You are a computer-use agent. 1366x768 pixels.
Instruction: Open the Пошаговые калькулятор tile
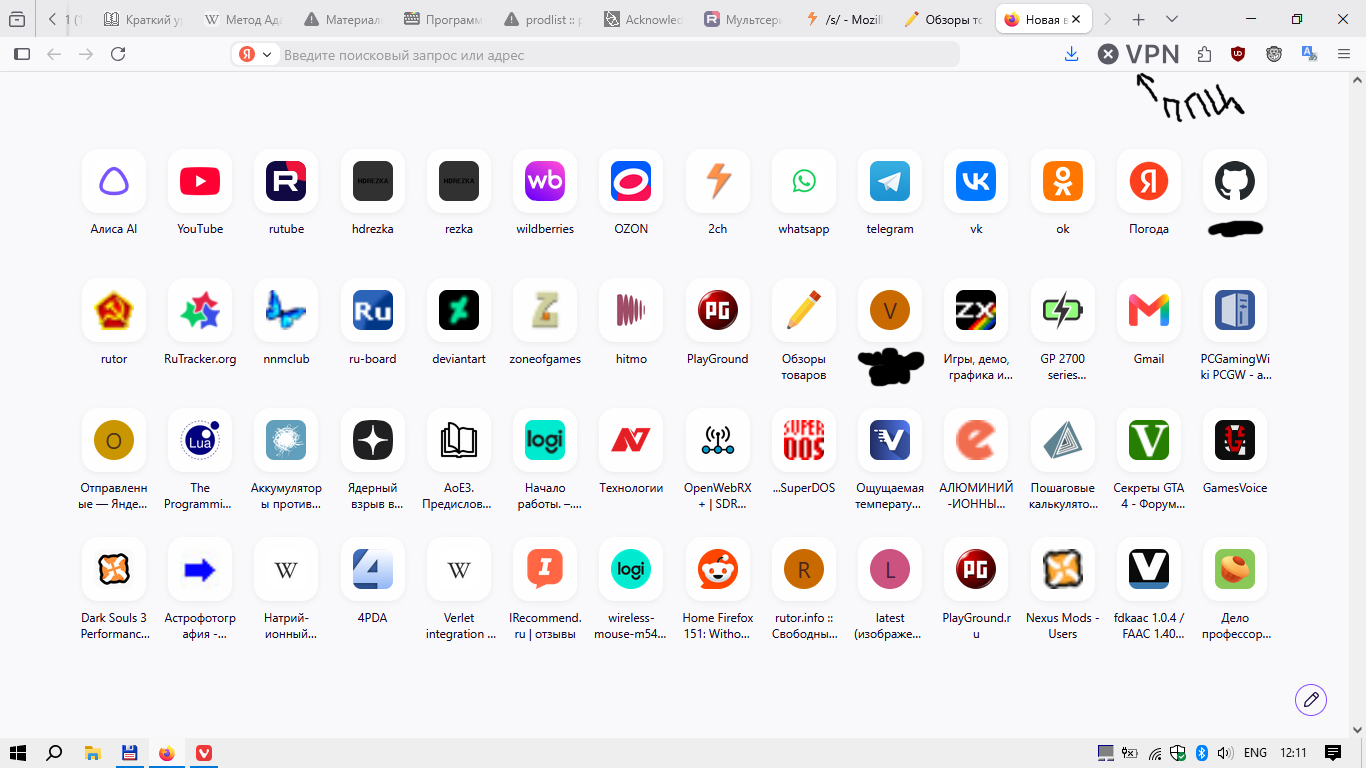point(1063,440)
